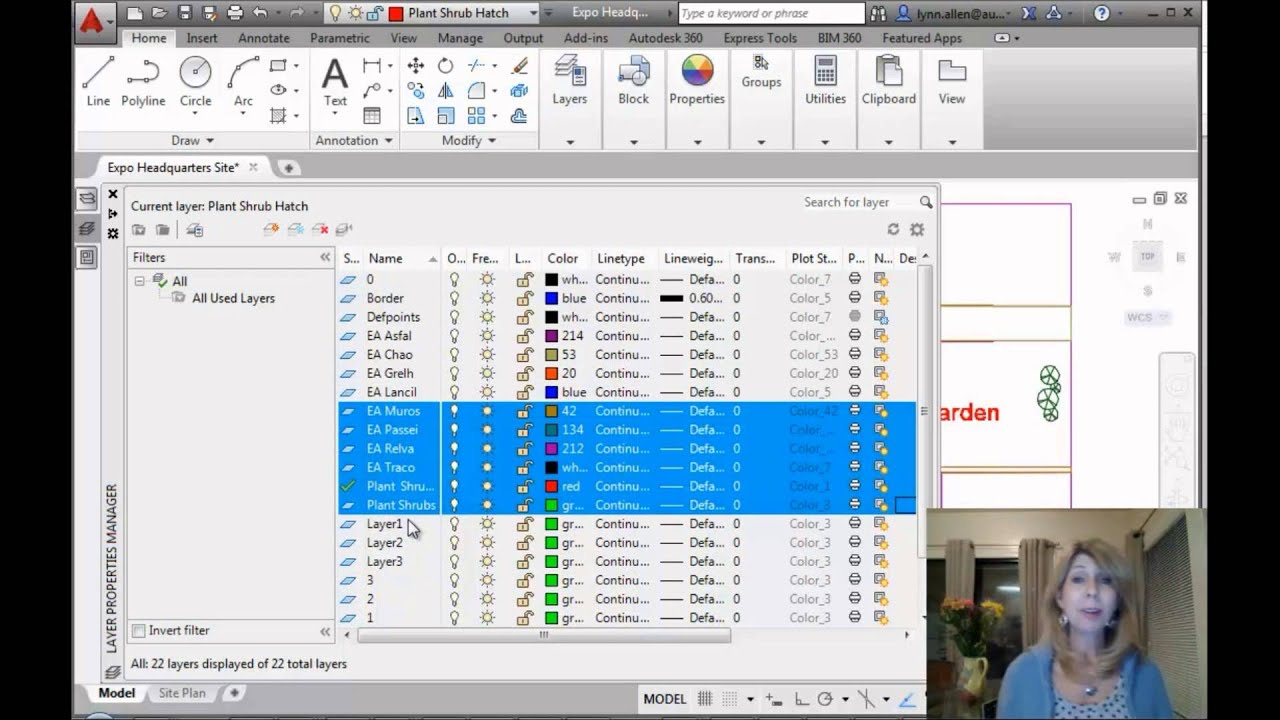Collapse the Filters pane with chevrons
Screen dimensions: 1280x720
click(x=325, y=258)
